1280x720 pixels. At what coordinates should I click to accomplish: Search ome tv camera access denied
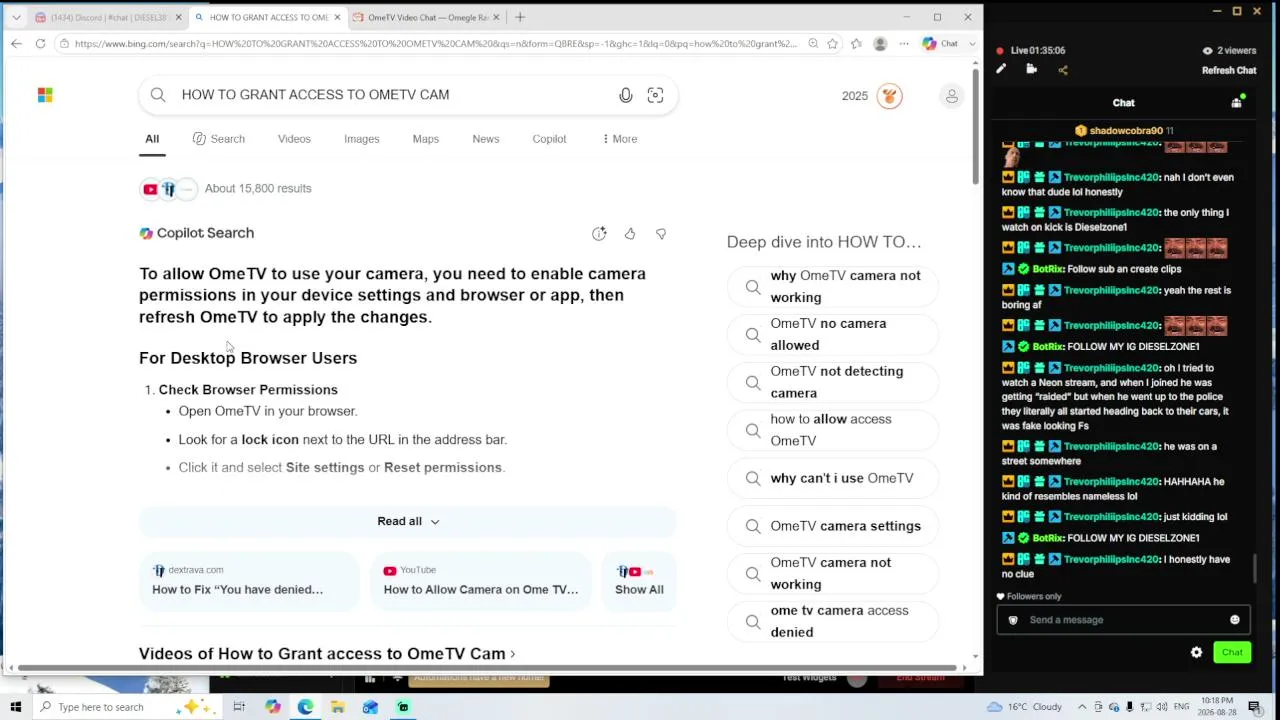833,621
